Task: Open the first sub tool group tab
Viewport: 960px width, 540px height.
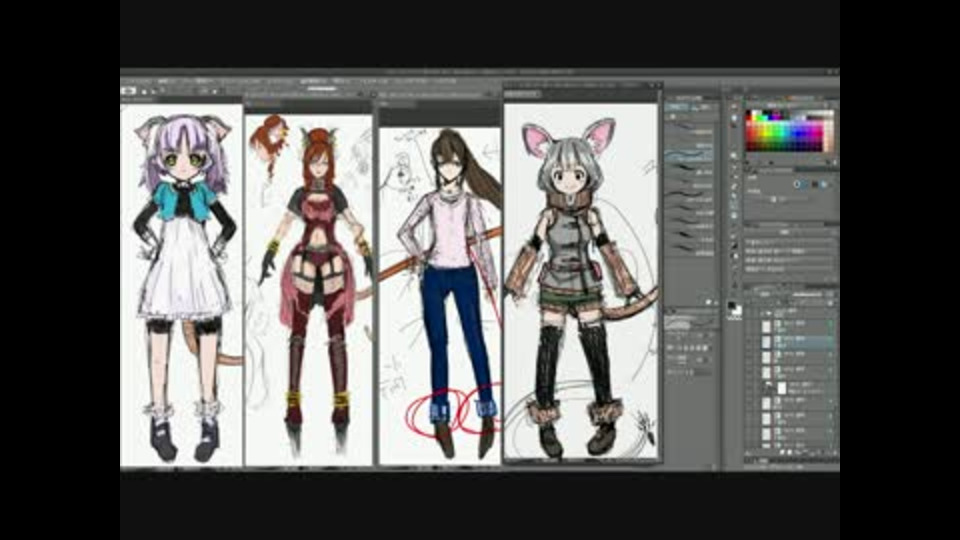Action: tap(677, 107)
